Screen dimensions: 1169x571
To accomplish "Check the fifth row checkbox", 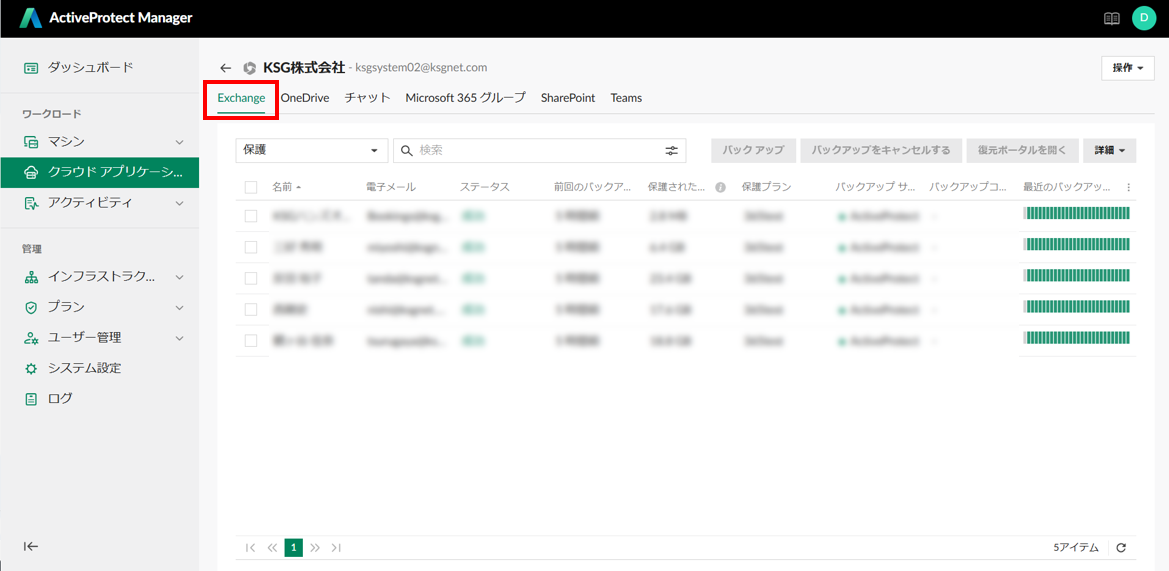I will (251, 341).
